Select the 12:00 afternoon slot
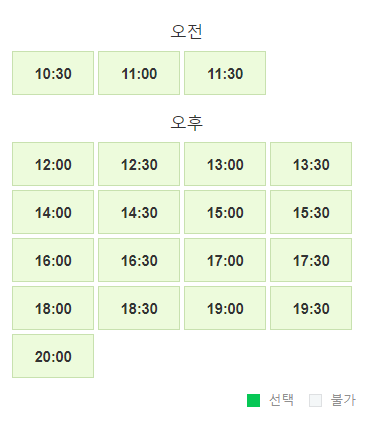 coord(53,164)
